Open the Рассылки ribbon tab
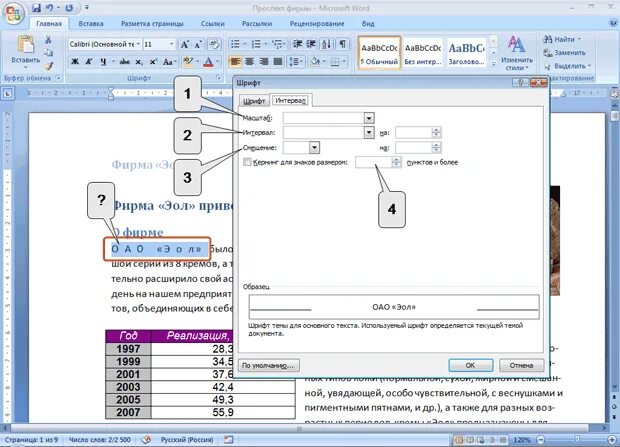The height and width of the screenshot is (447, 620). click(257, 23)
